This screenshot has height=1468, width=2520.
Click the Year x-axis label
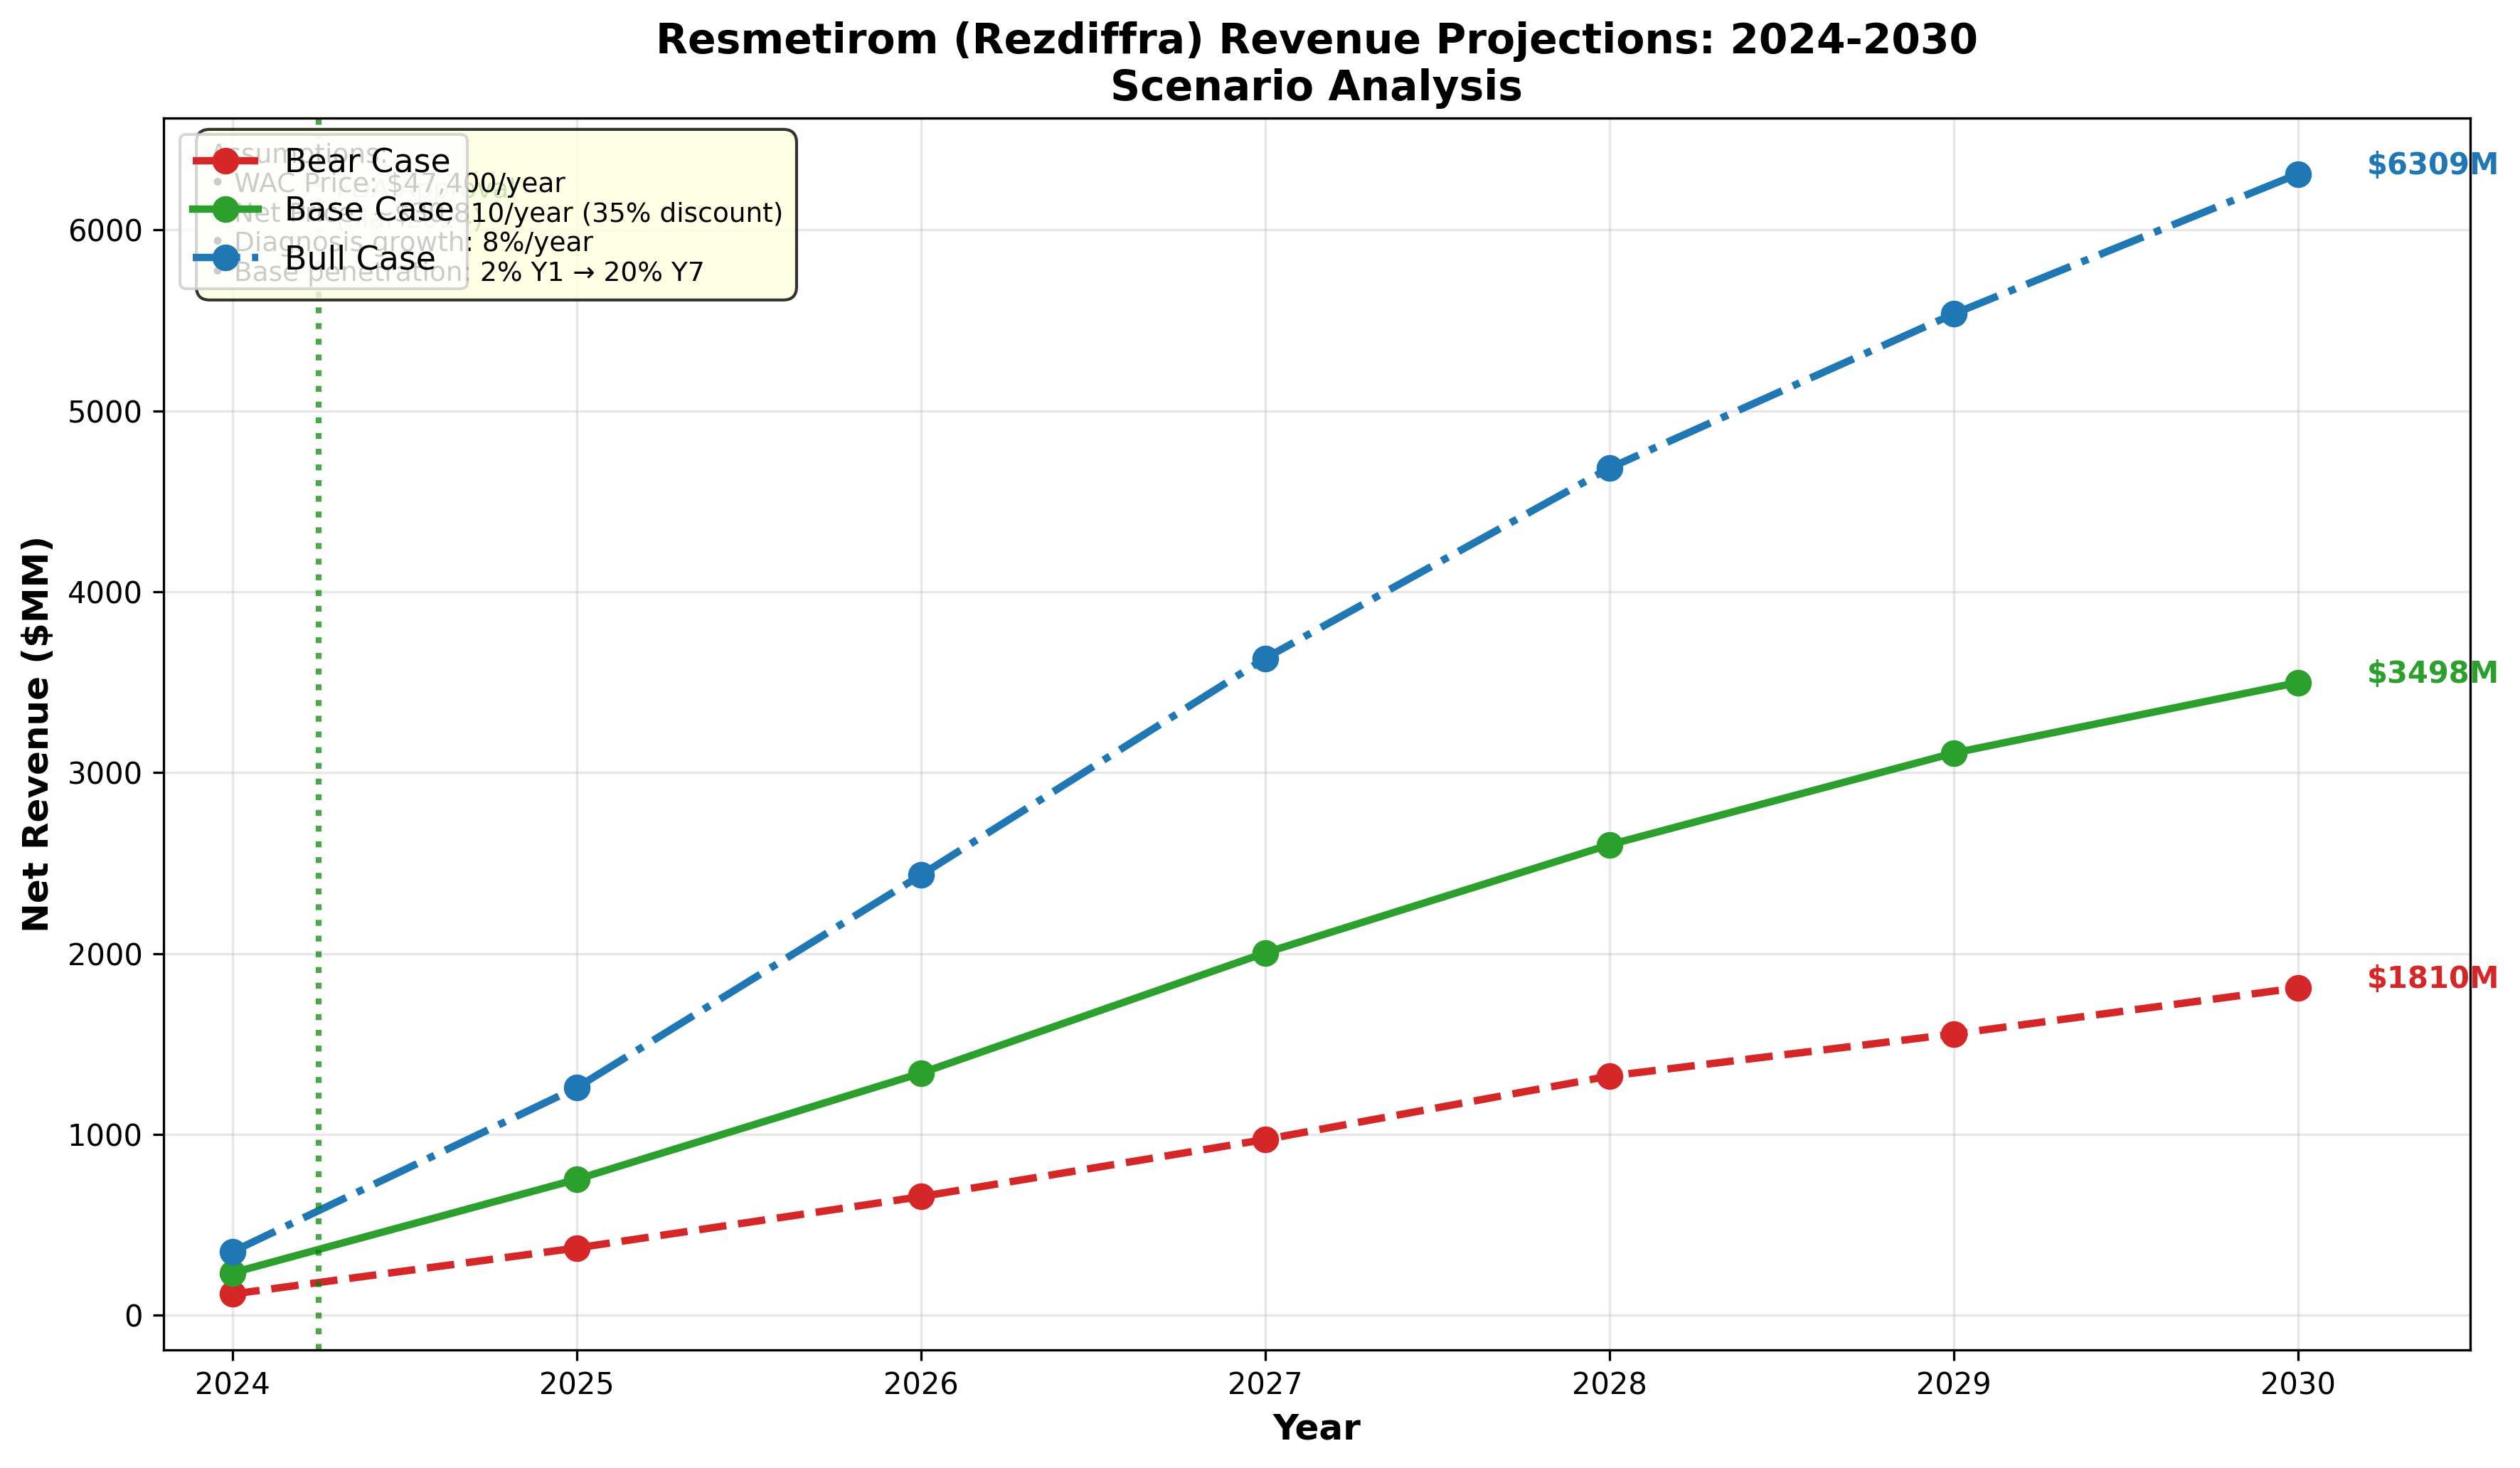tap(1316, 1428)
